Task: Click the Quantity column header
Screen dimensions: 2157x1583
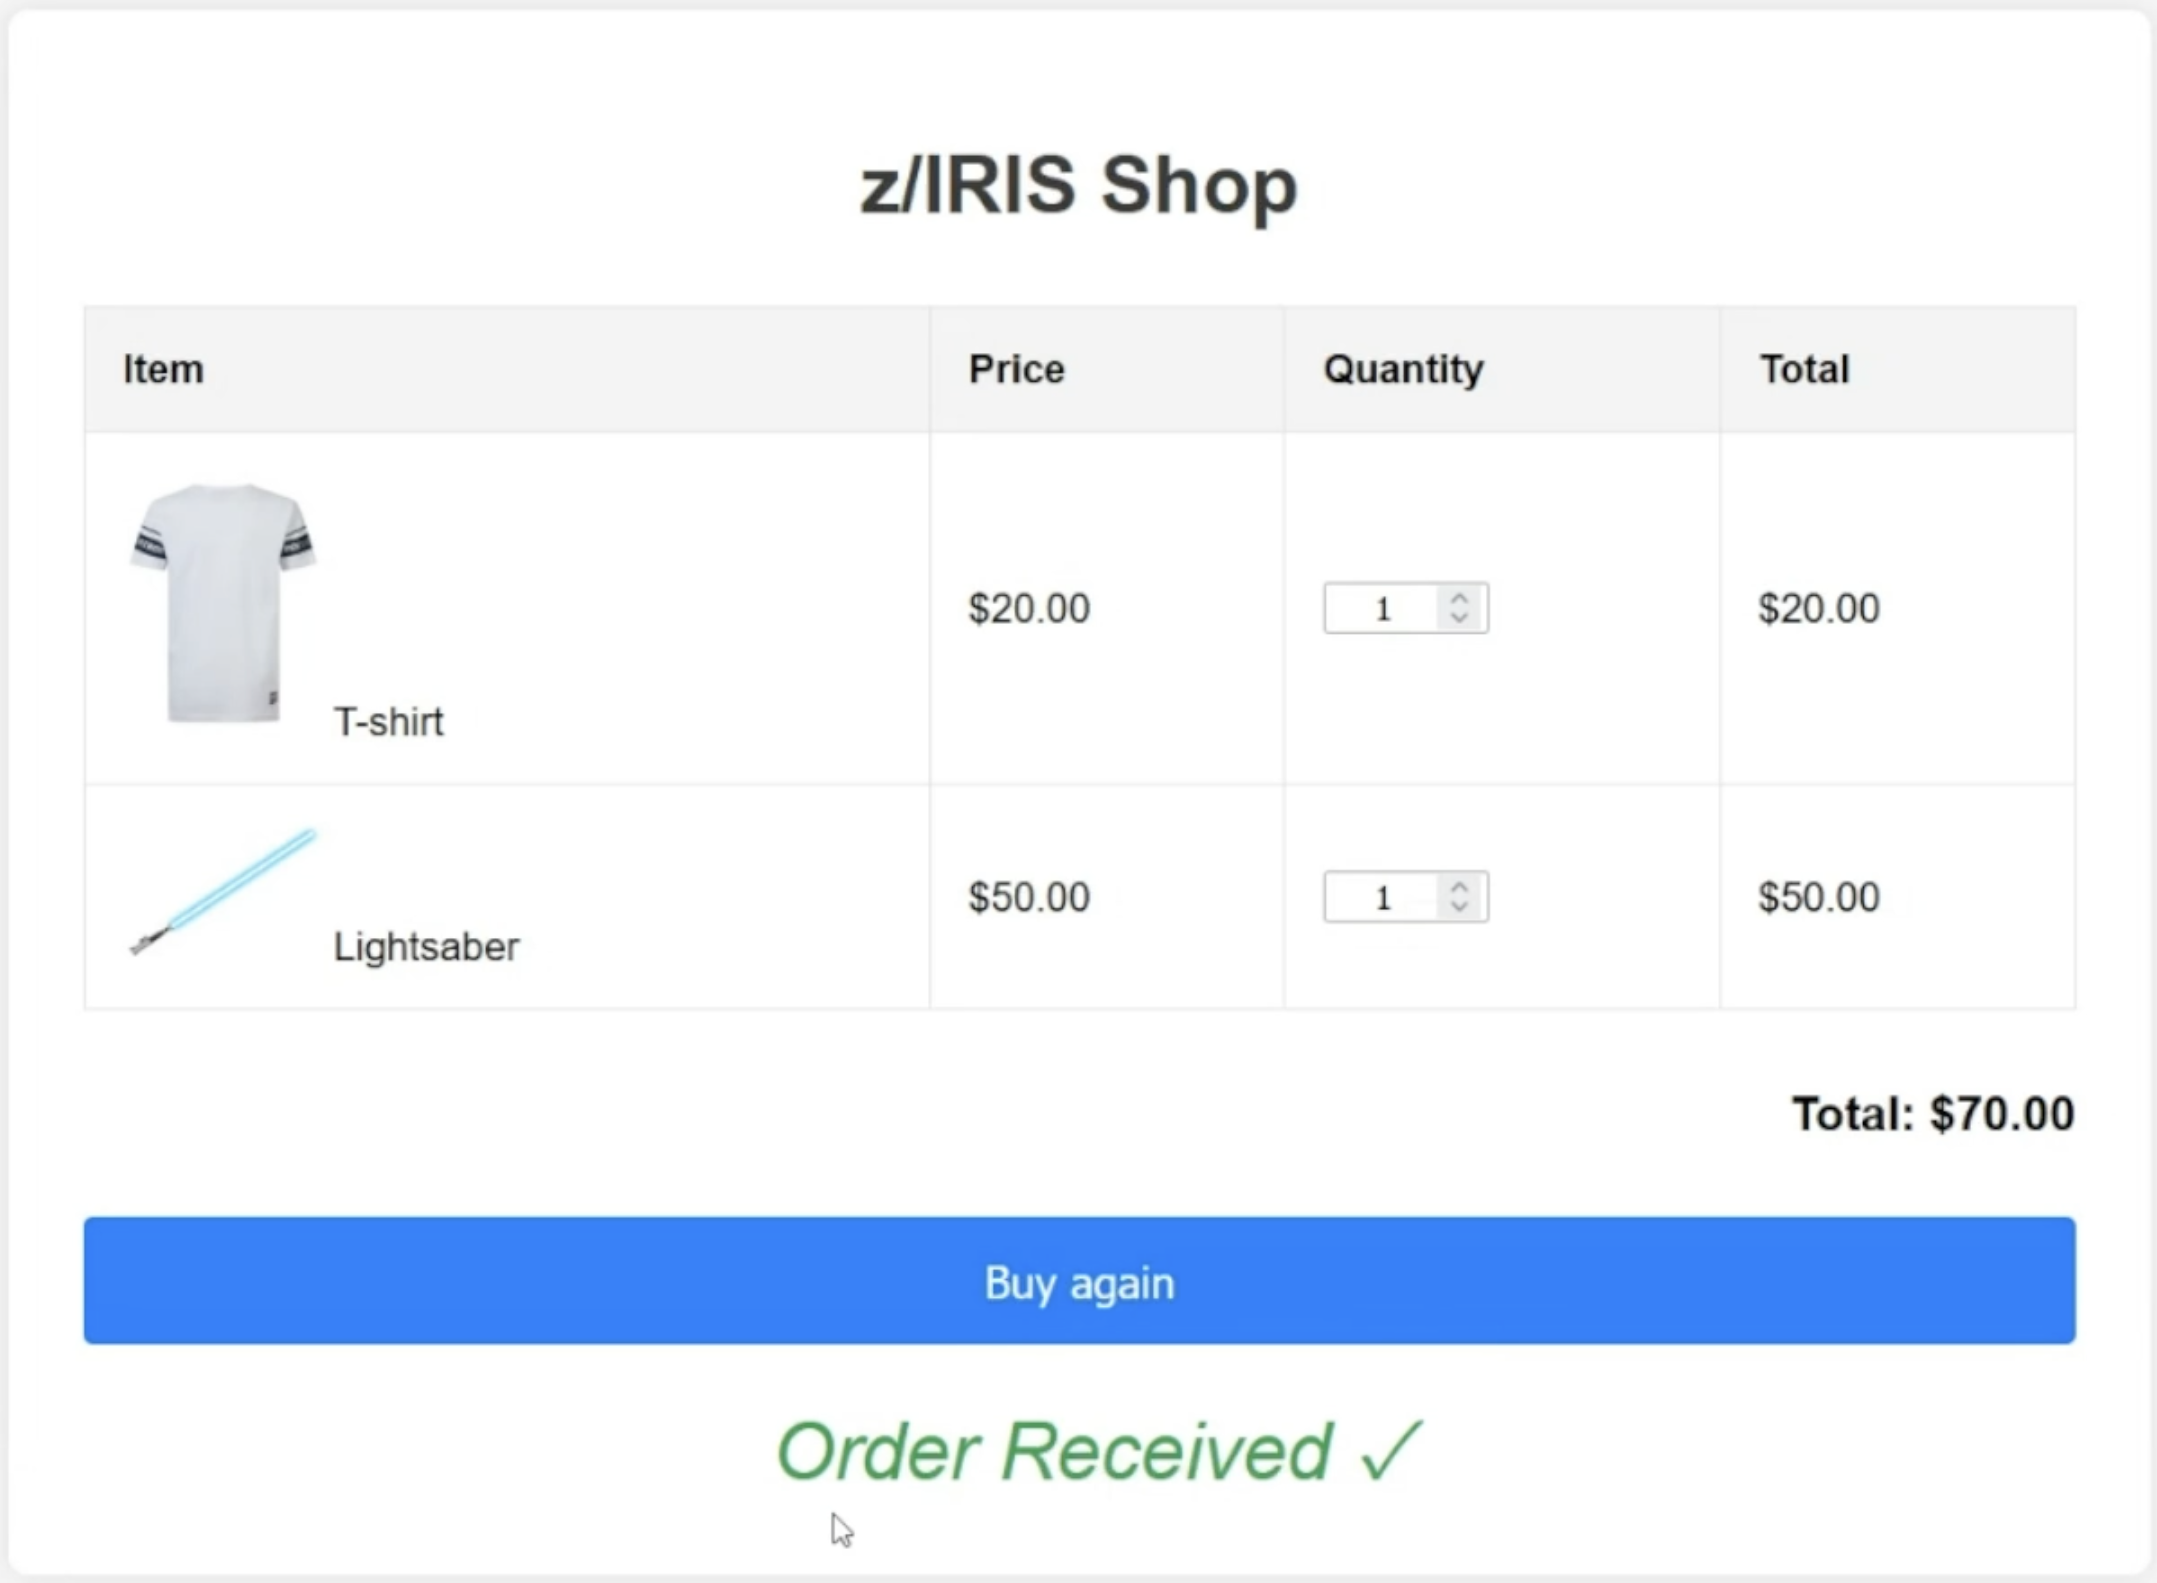Action: pos(1404,370)
